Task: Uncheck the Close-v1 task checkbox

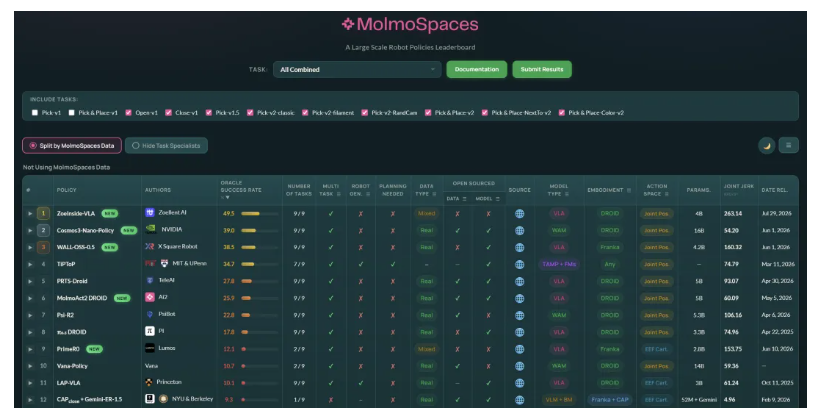Action: tap(169, 112)
